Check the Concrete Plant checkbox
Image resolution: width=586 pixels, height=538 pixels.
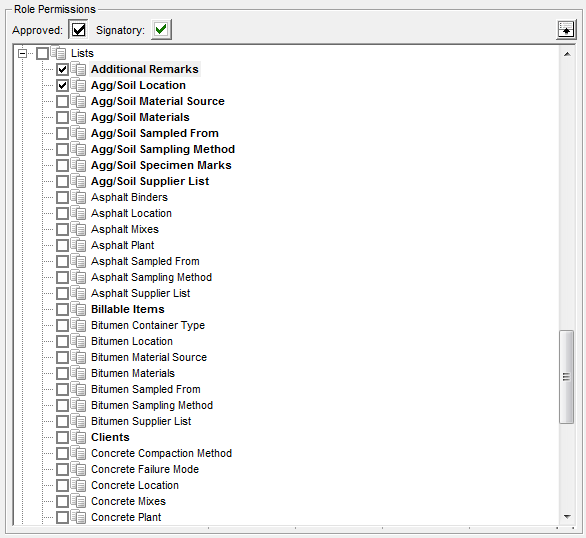62,517
